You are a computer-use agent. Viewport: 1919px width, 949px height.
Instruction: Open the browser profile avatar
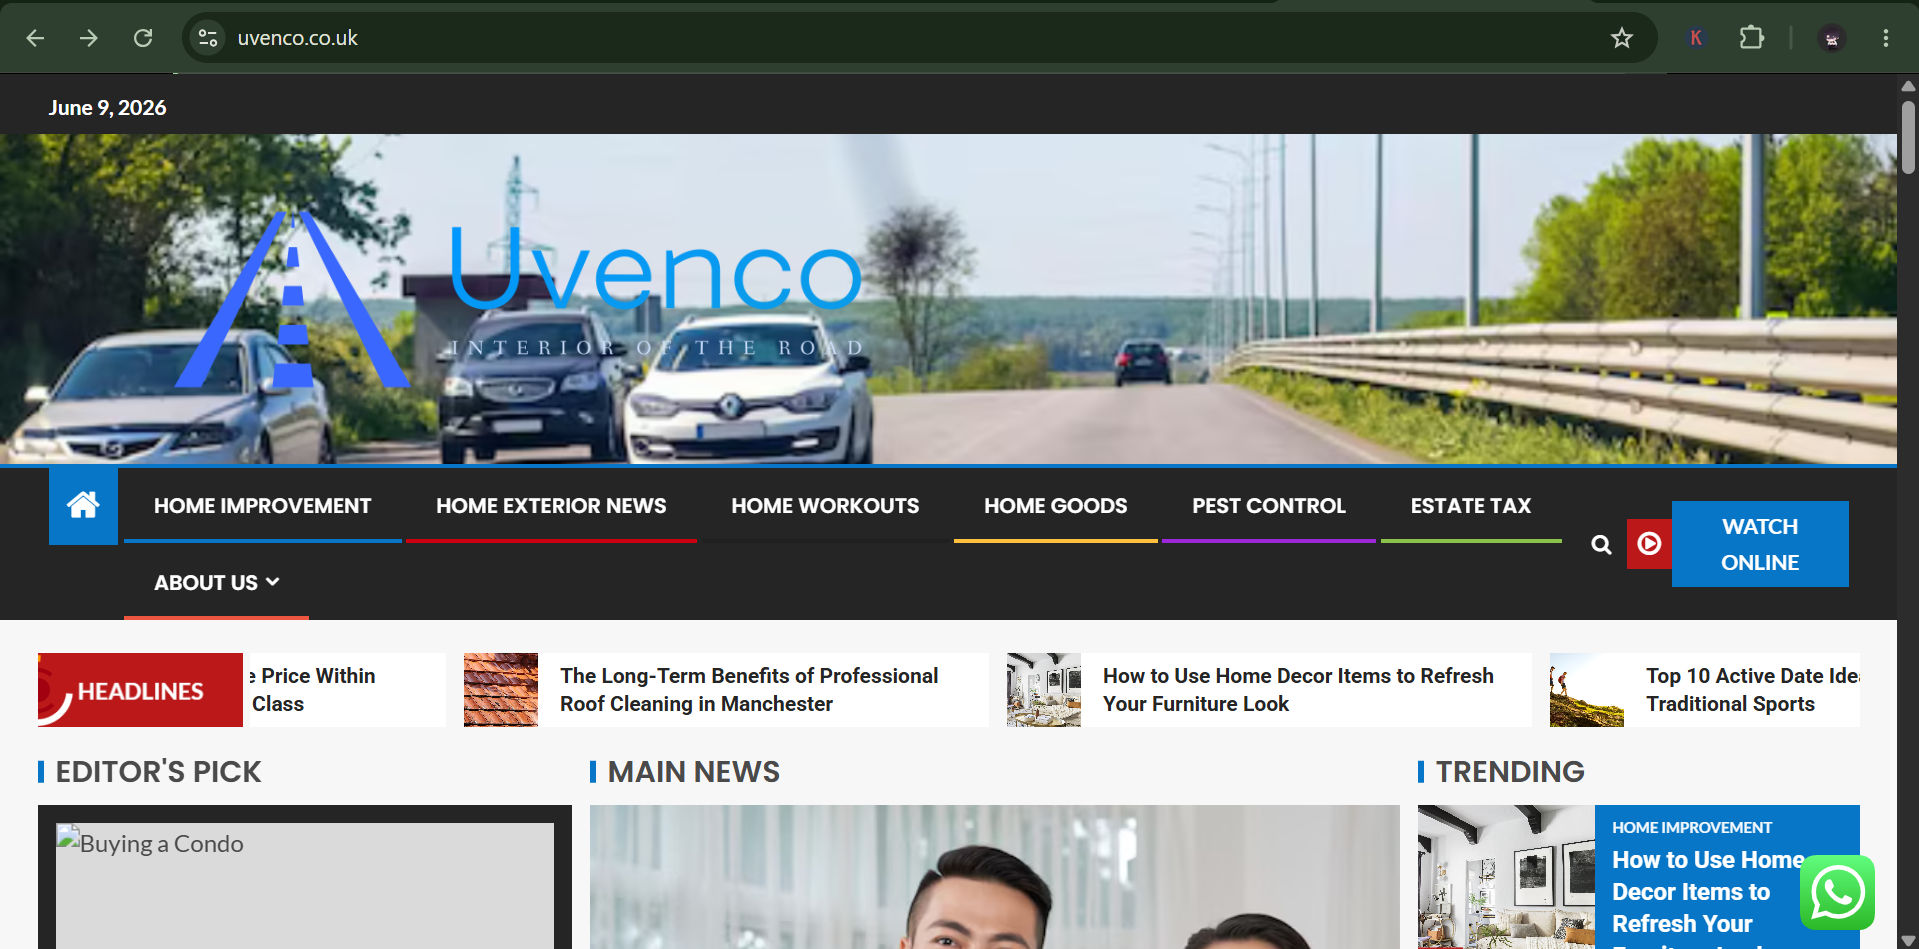(1832, 38)
